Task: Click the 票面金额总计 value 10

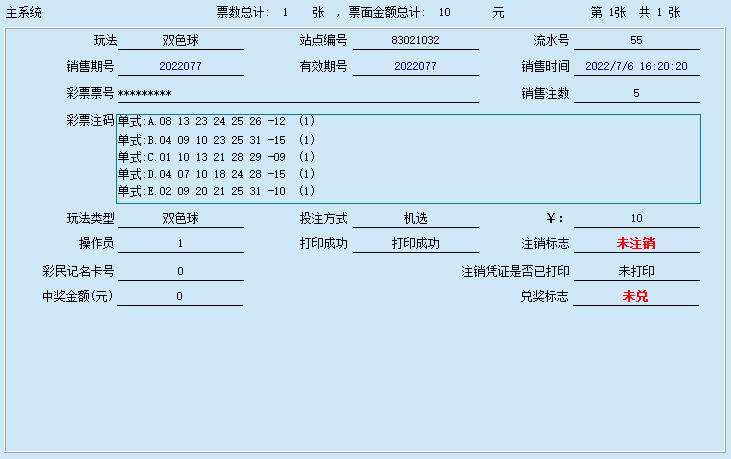Action: [444, 13]
